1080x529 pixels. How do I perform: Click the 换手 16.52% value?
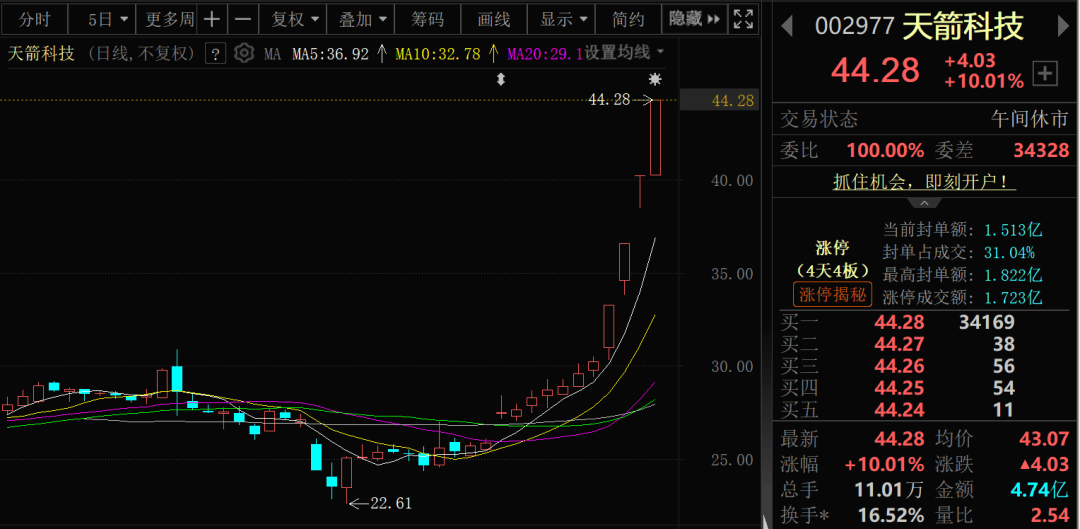click(891, 515)
